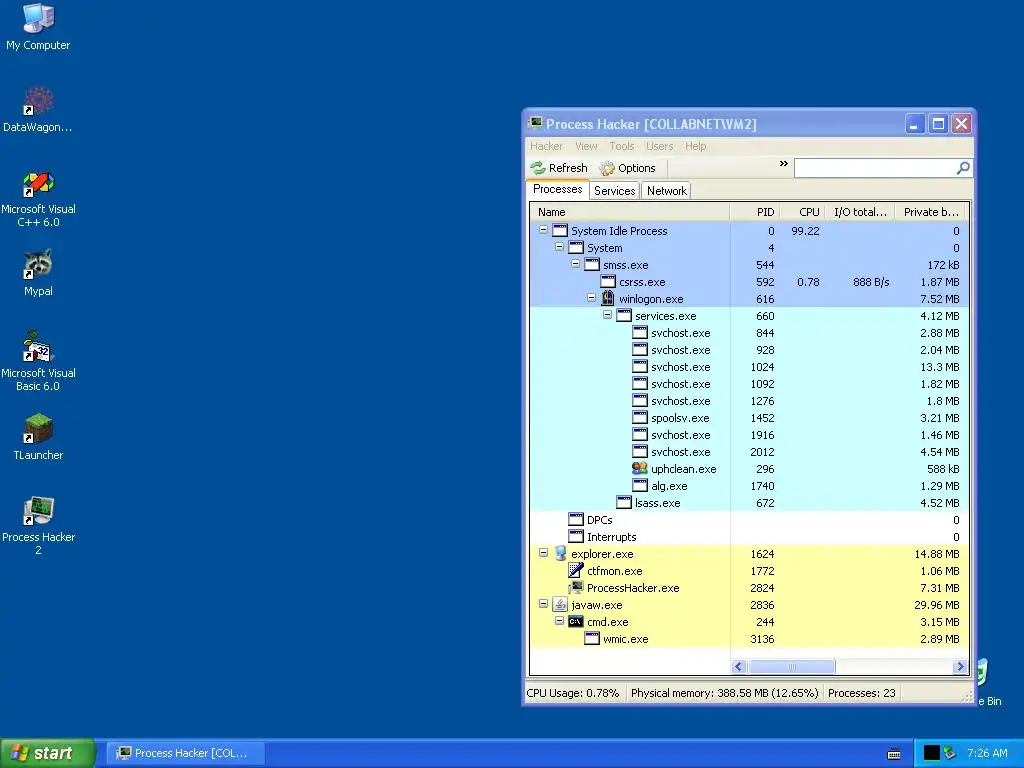This screenshot has width=1024, height=768.
Task: Click the explorer.exe process icon
Action: click(x=560, y=553)
